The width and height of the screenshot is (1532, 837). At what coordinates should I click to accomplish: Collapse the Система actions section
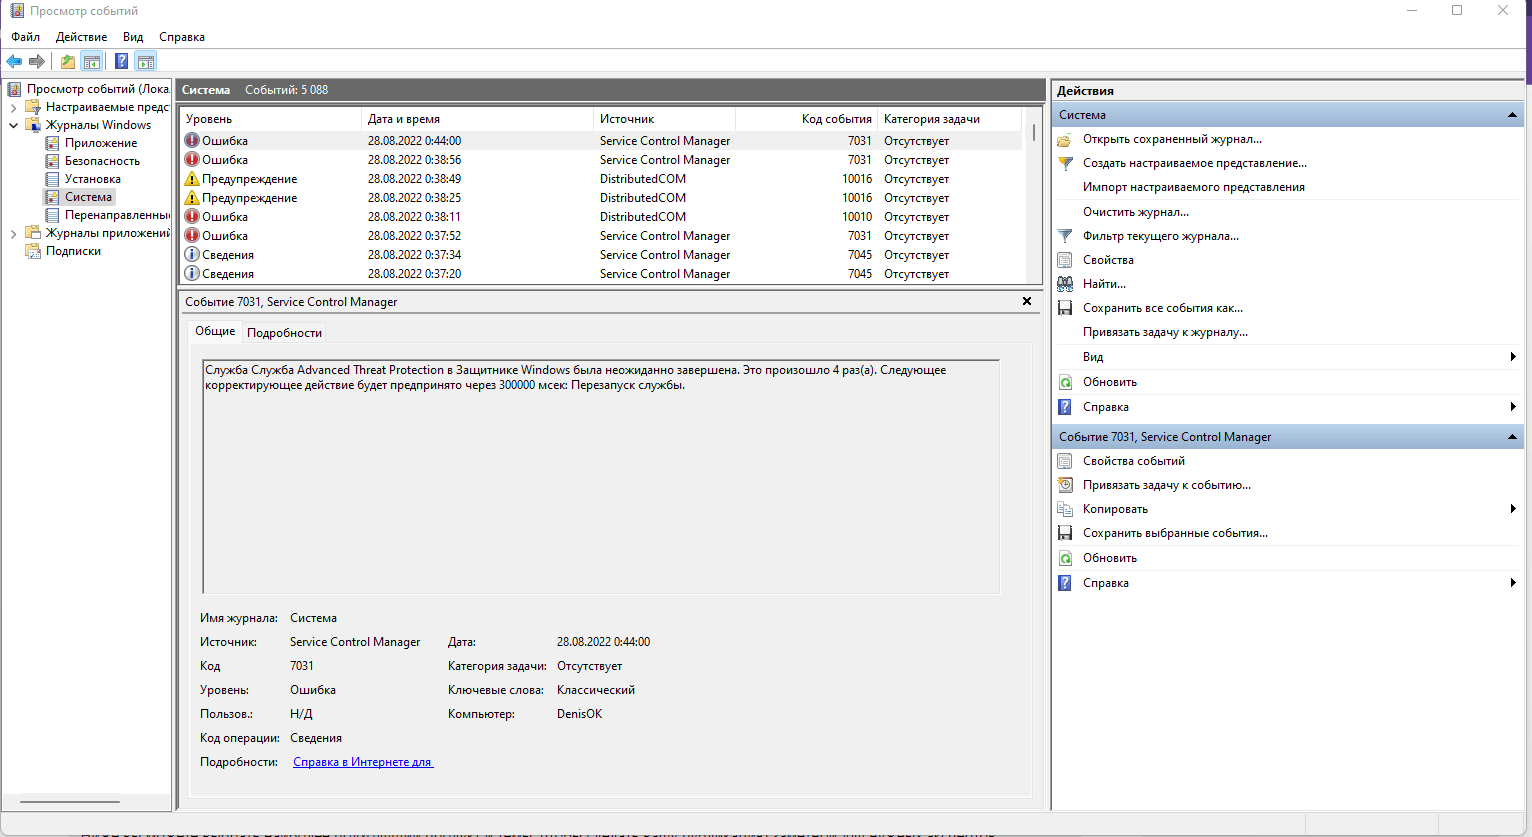click(x=1512, y=115)
